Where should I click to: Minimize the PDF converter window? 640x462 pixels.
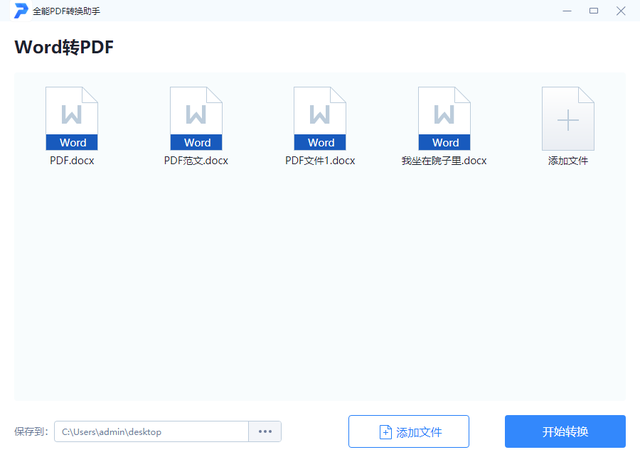(567, 11)
